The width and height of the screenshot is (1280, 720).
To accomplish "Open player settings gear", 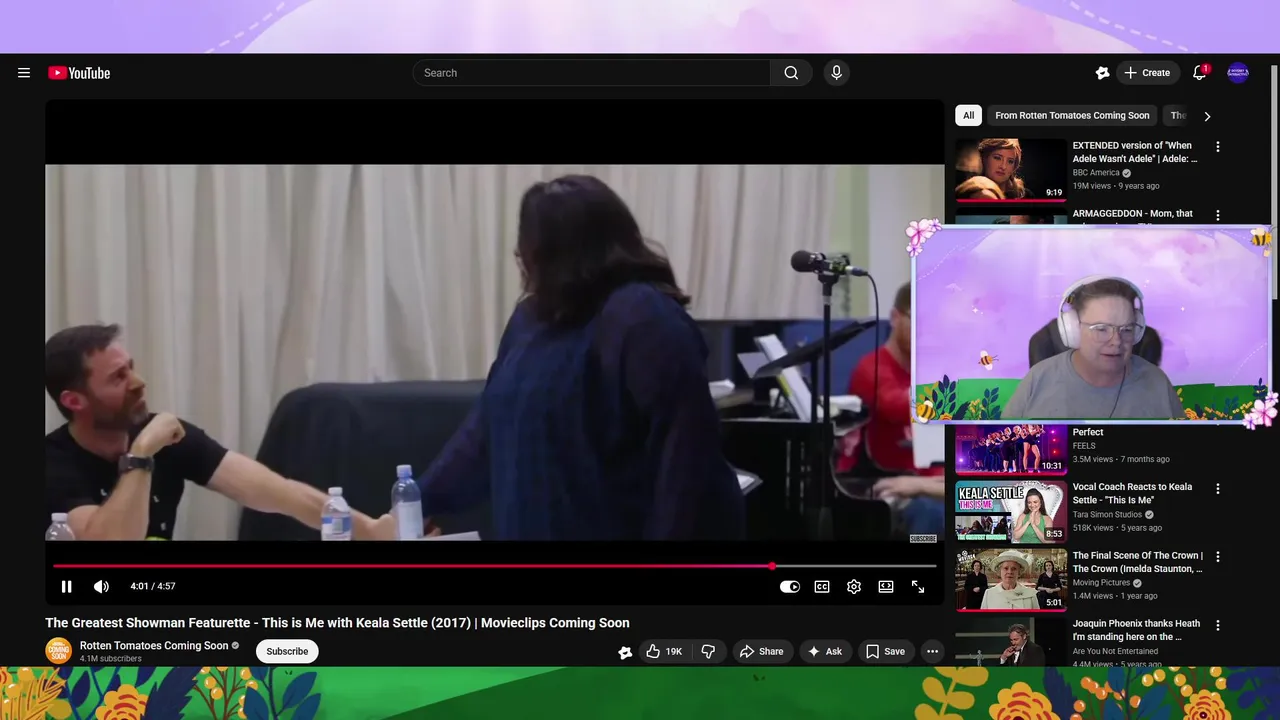I will coord(854,587).
